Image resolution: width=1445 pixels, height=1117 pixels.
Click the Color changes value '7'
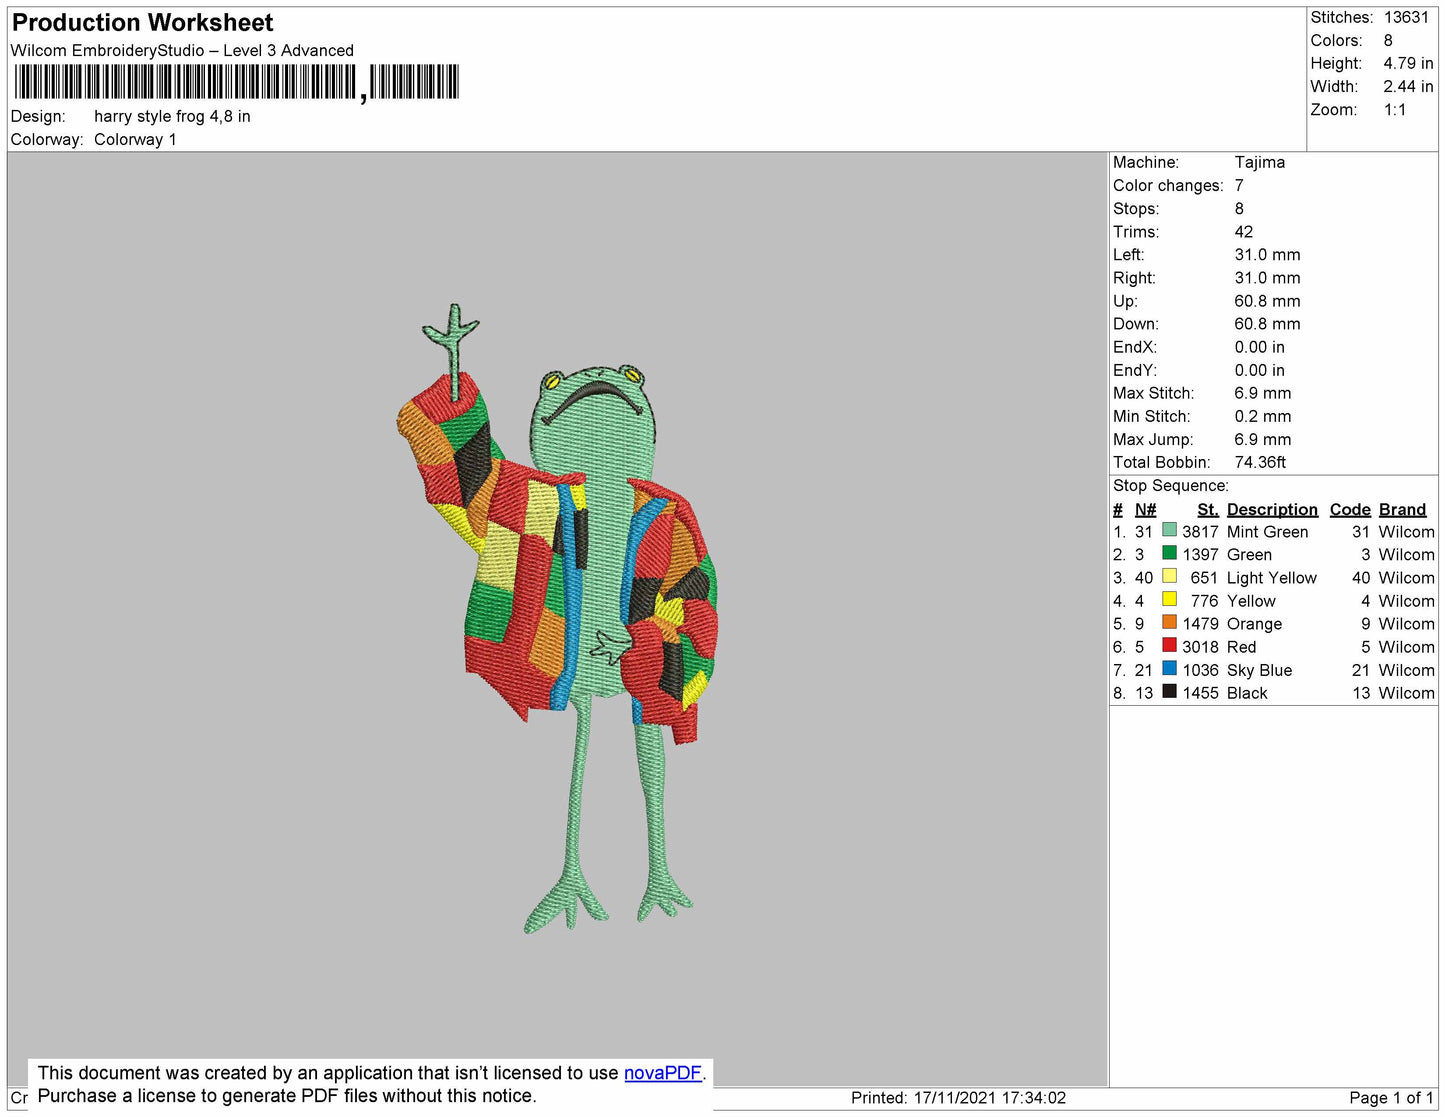click(x=1239, y=185)
